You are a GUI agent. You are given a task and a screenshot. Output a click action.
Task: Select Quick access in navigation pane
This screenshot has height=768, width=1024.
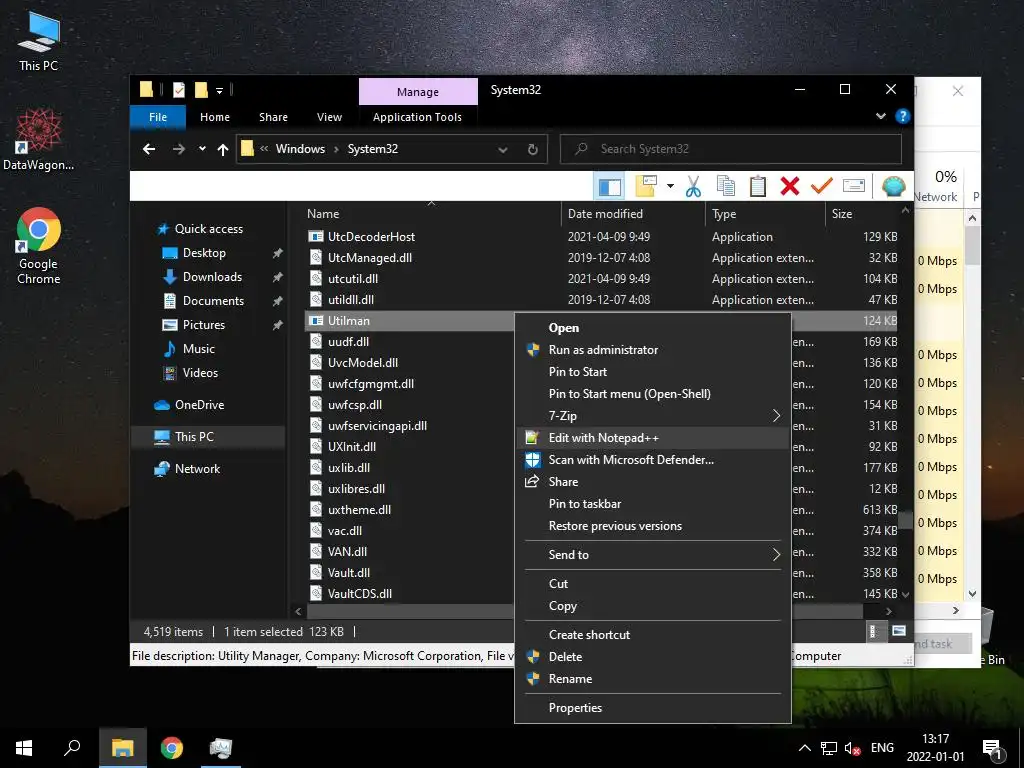coord(208,229)
